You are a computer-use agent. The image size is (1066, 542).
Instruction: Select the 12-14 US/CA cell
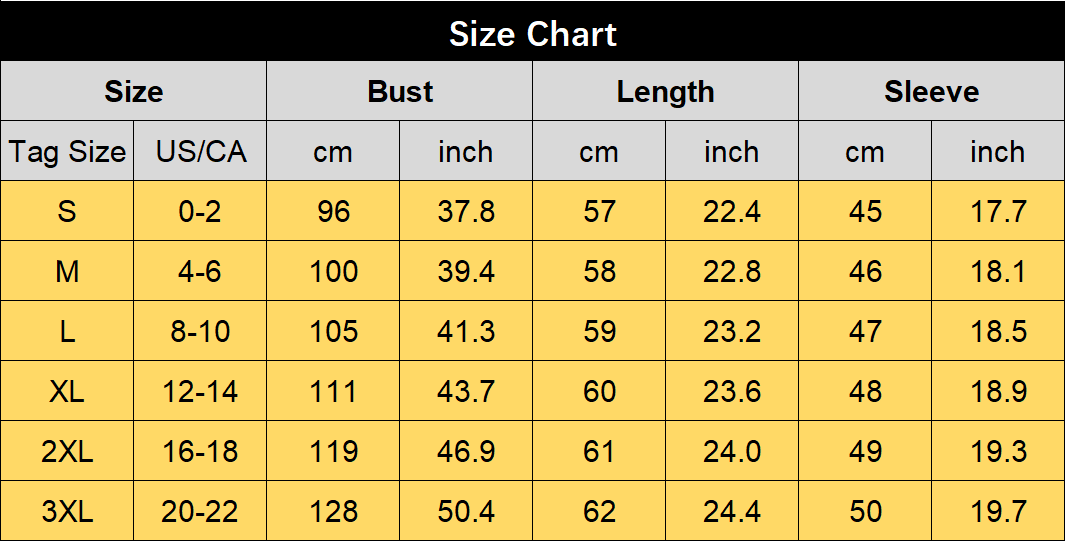(x=200, y=391)
